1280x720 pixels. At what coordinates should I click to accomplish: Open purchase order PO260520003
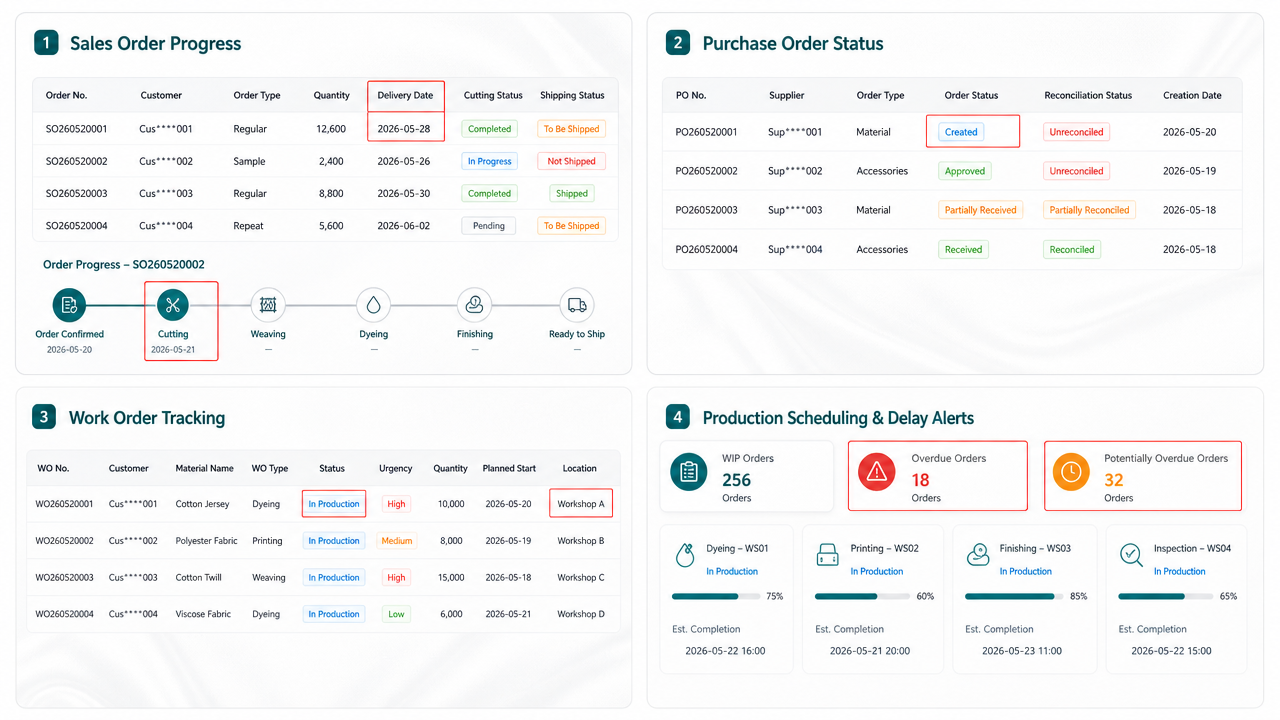click(x=707, y=210)
